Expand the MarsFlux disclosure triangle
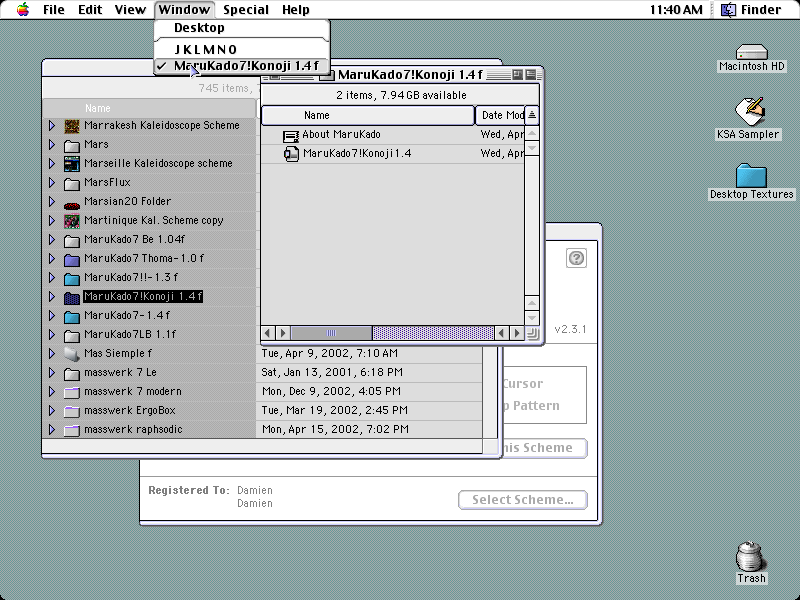800x600 pixels. [x=52, y=182]
